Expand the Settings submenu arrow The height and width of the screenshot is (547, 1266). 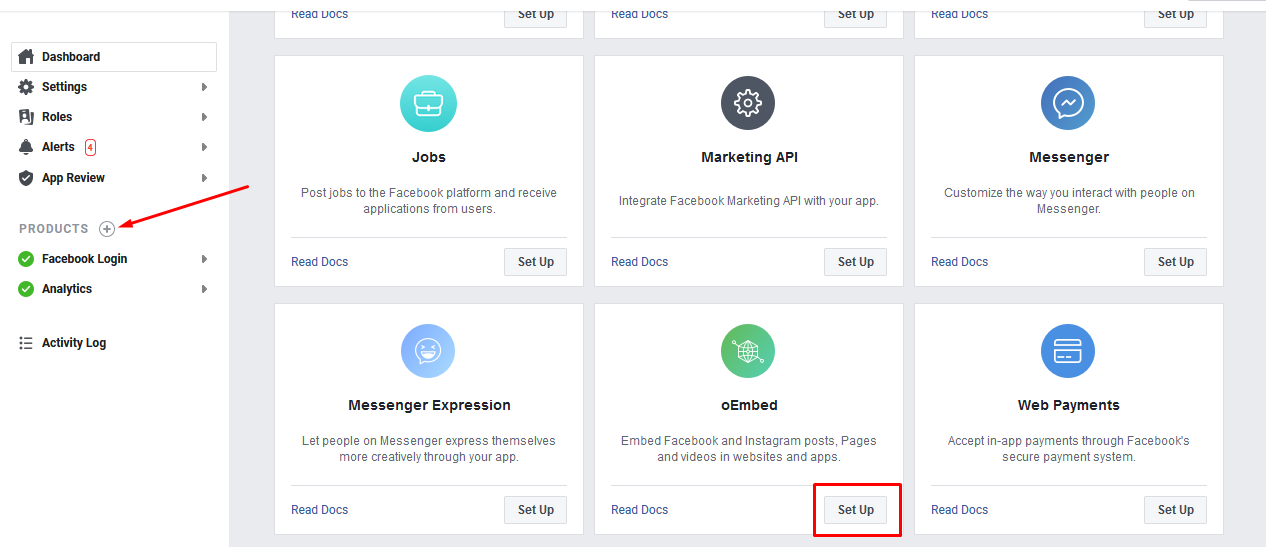tap(204, 87)
